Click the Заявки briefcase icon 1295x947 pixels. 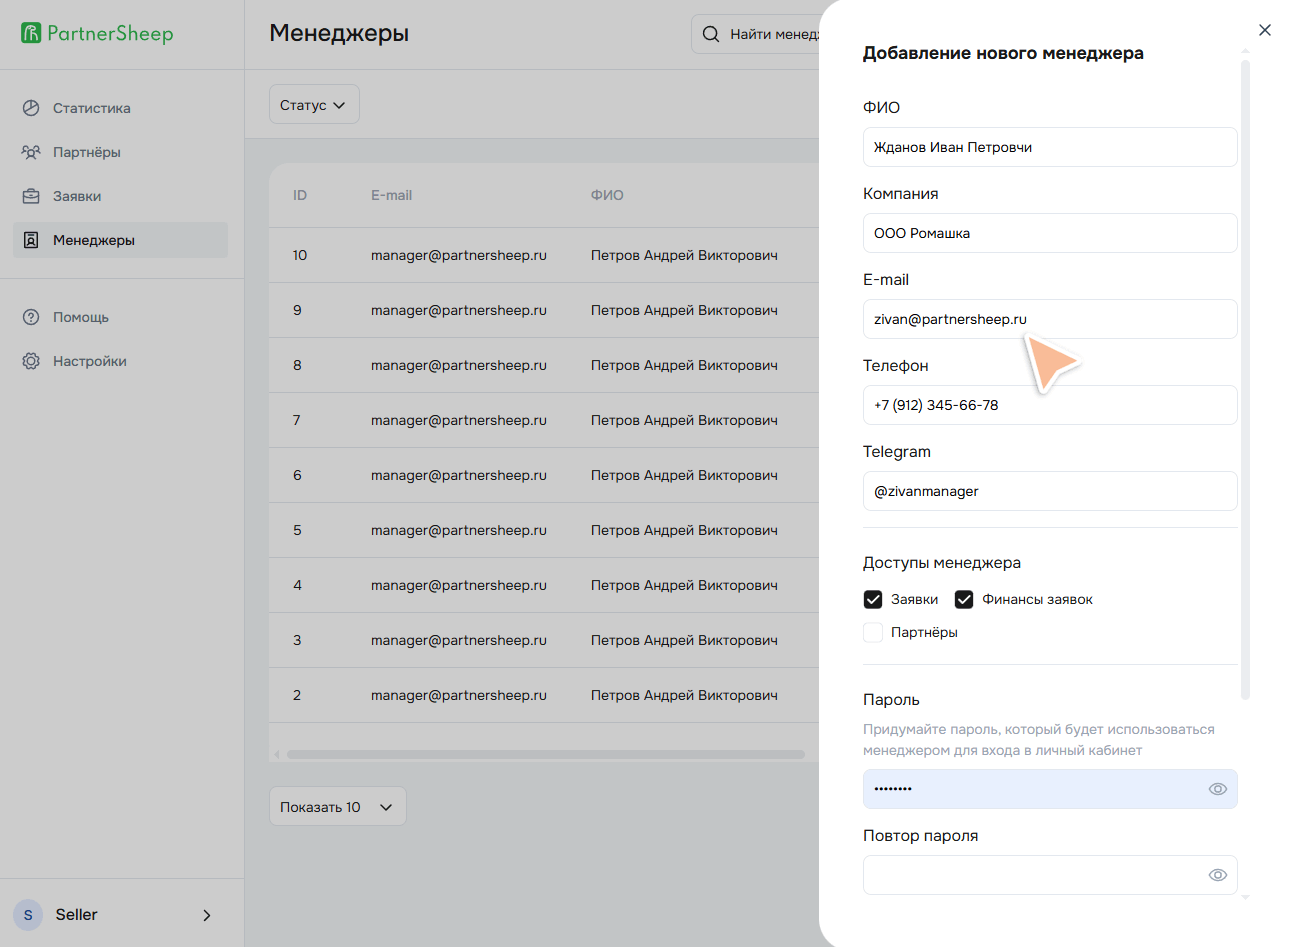31,196
